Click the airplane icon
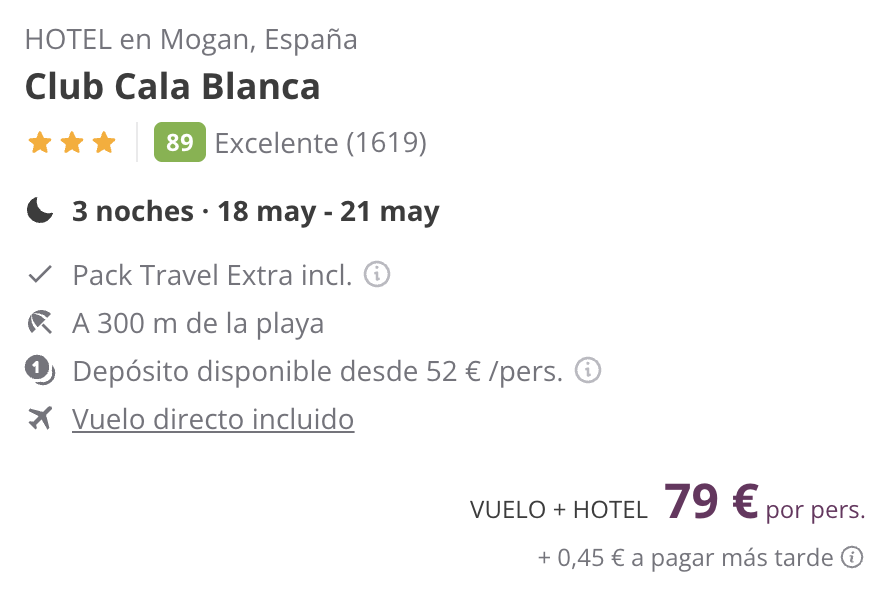 (x=40, y=419)
